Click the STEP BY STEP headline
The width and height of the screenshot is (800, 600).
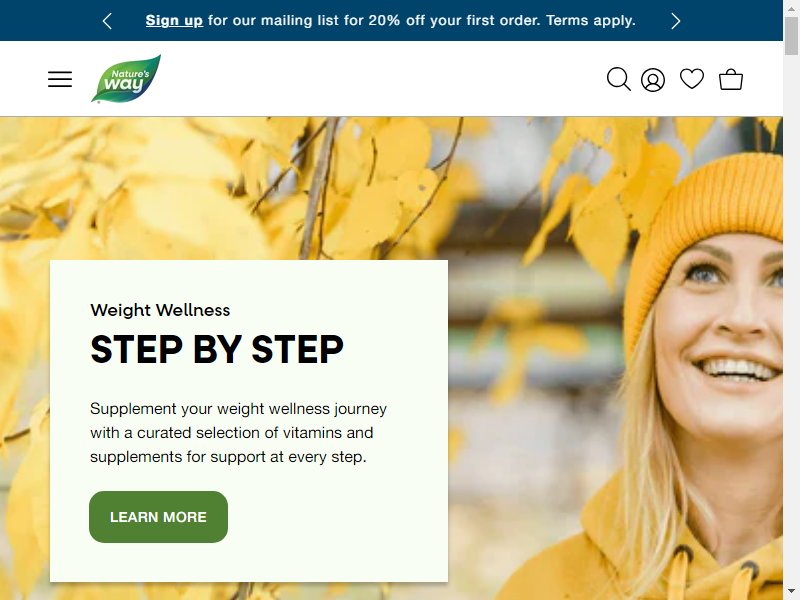(x=217, y=349)
